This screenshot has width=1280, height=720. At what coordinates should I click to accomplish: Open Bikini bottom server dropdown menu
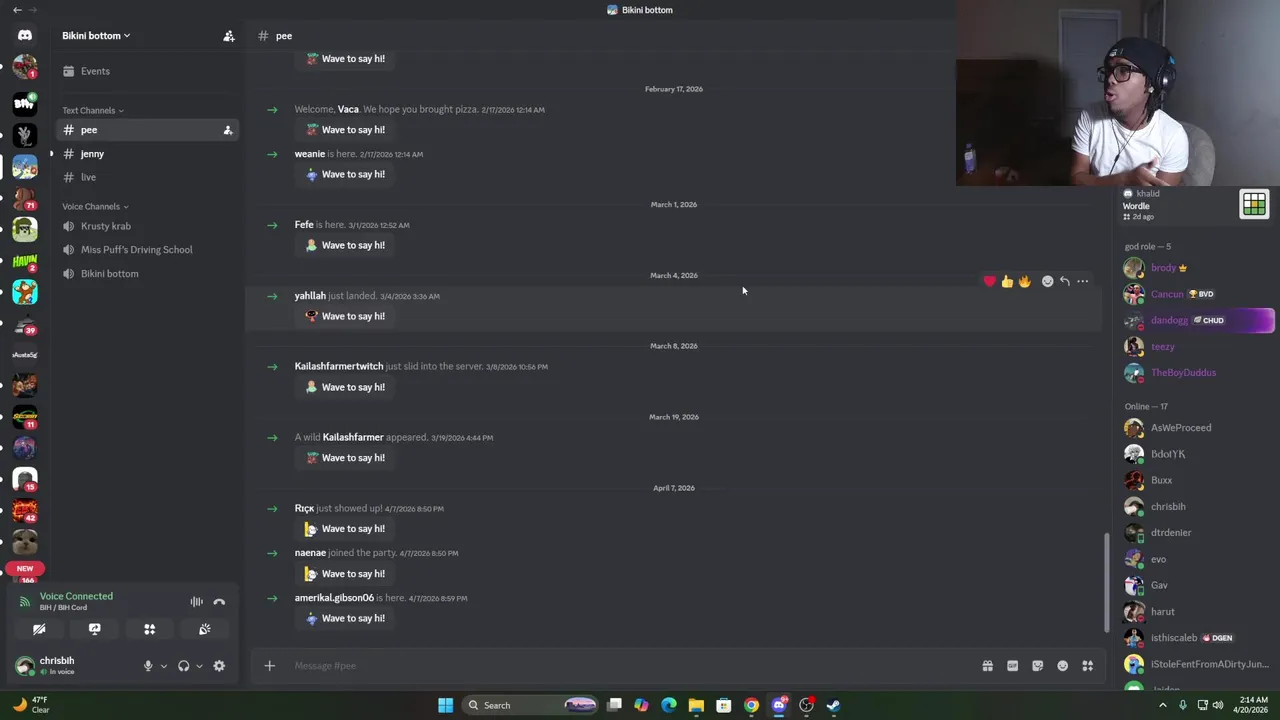coord(96,36)
